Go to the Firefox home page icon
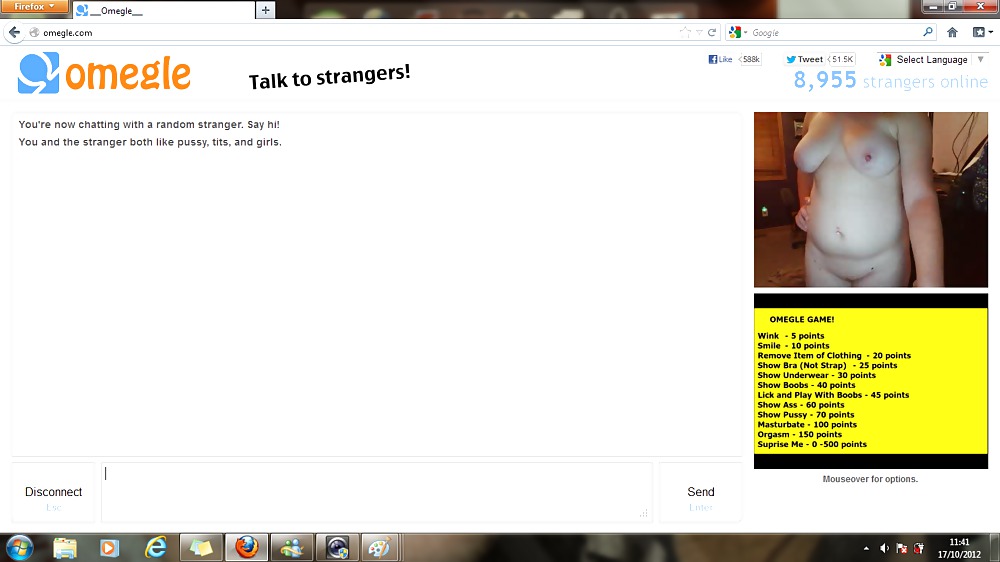1000x562 pixels. (x=952, y=33)
